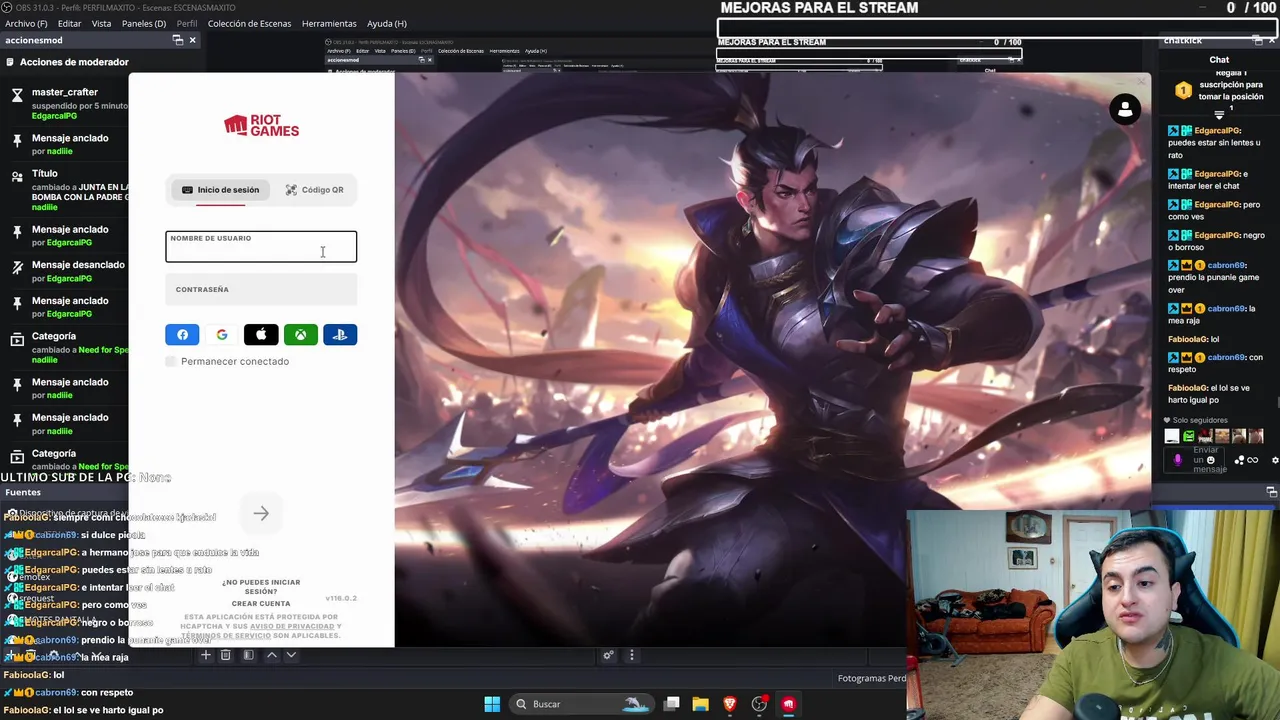Delete selected source with trash icon
1280x720 pixels.
[x=225, y=655]
